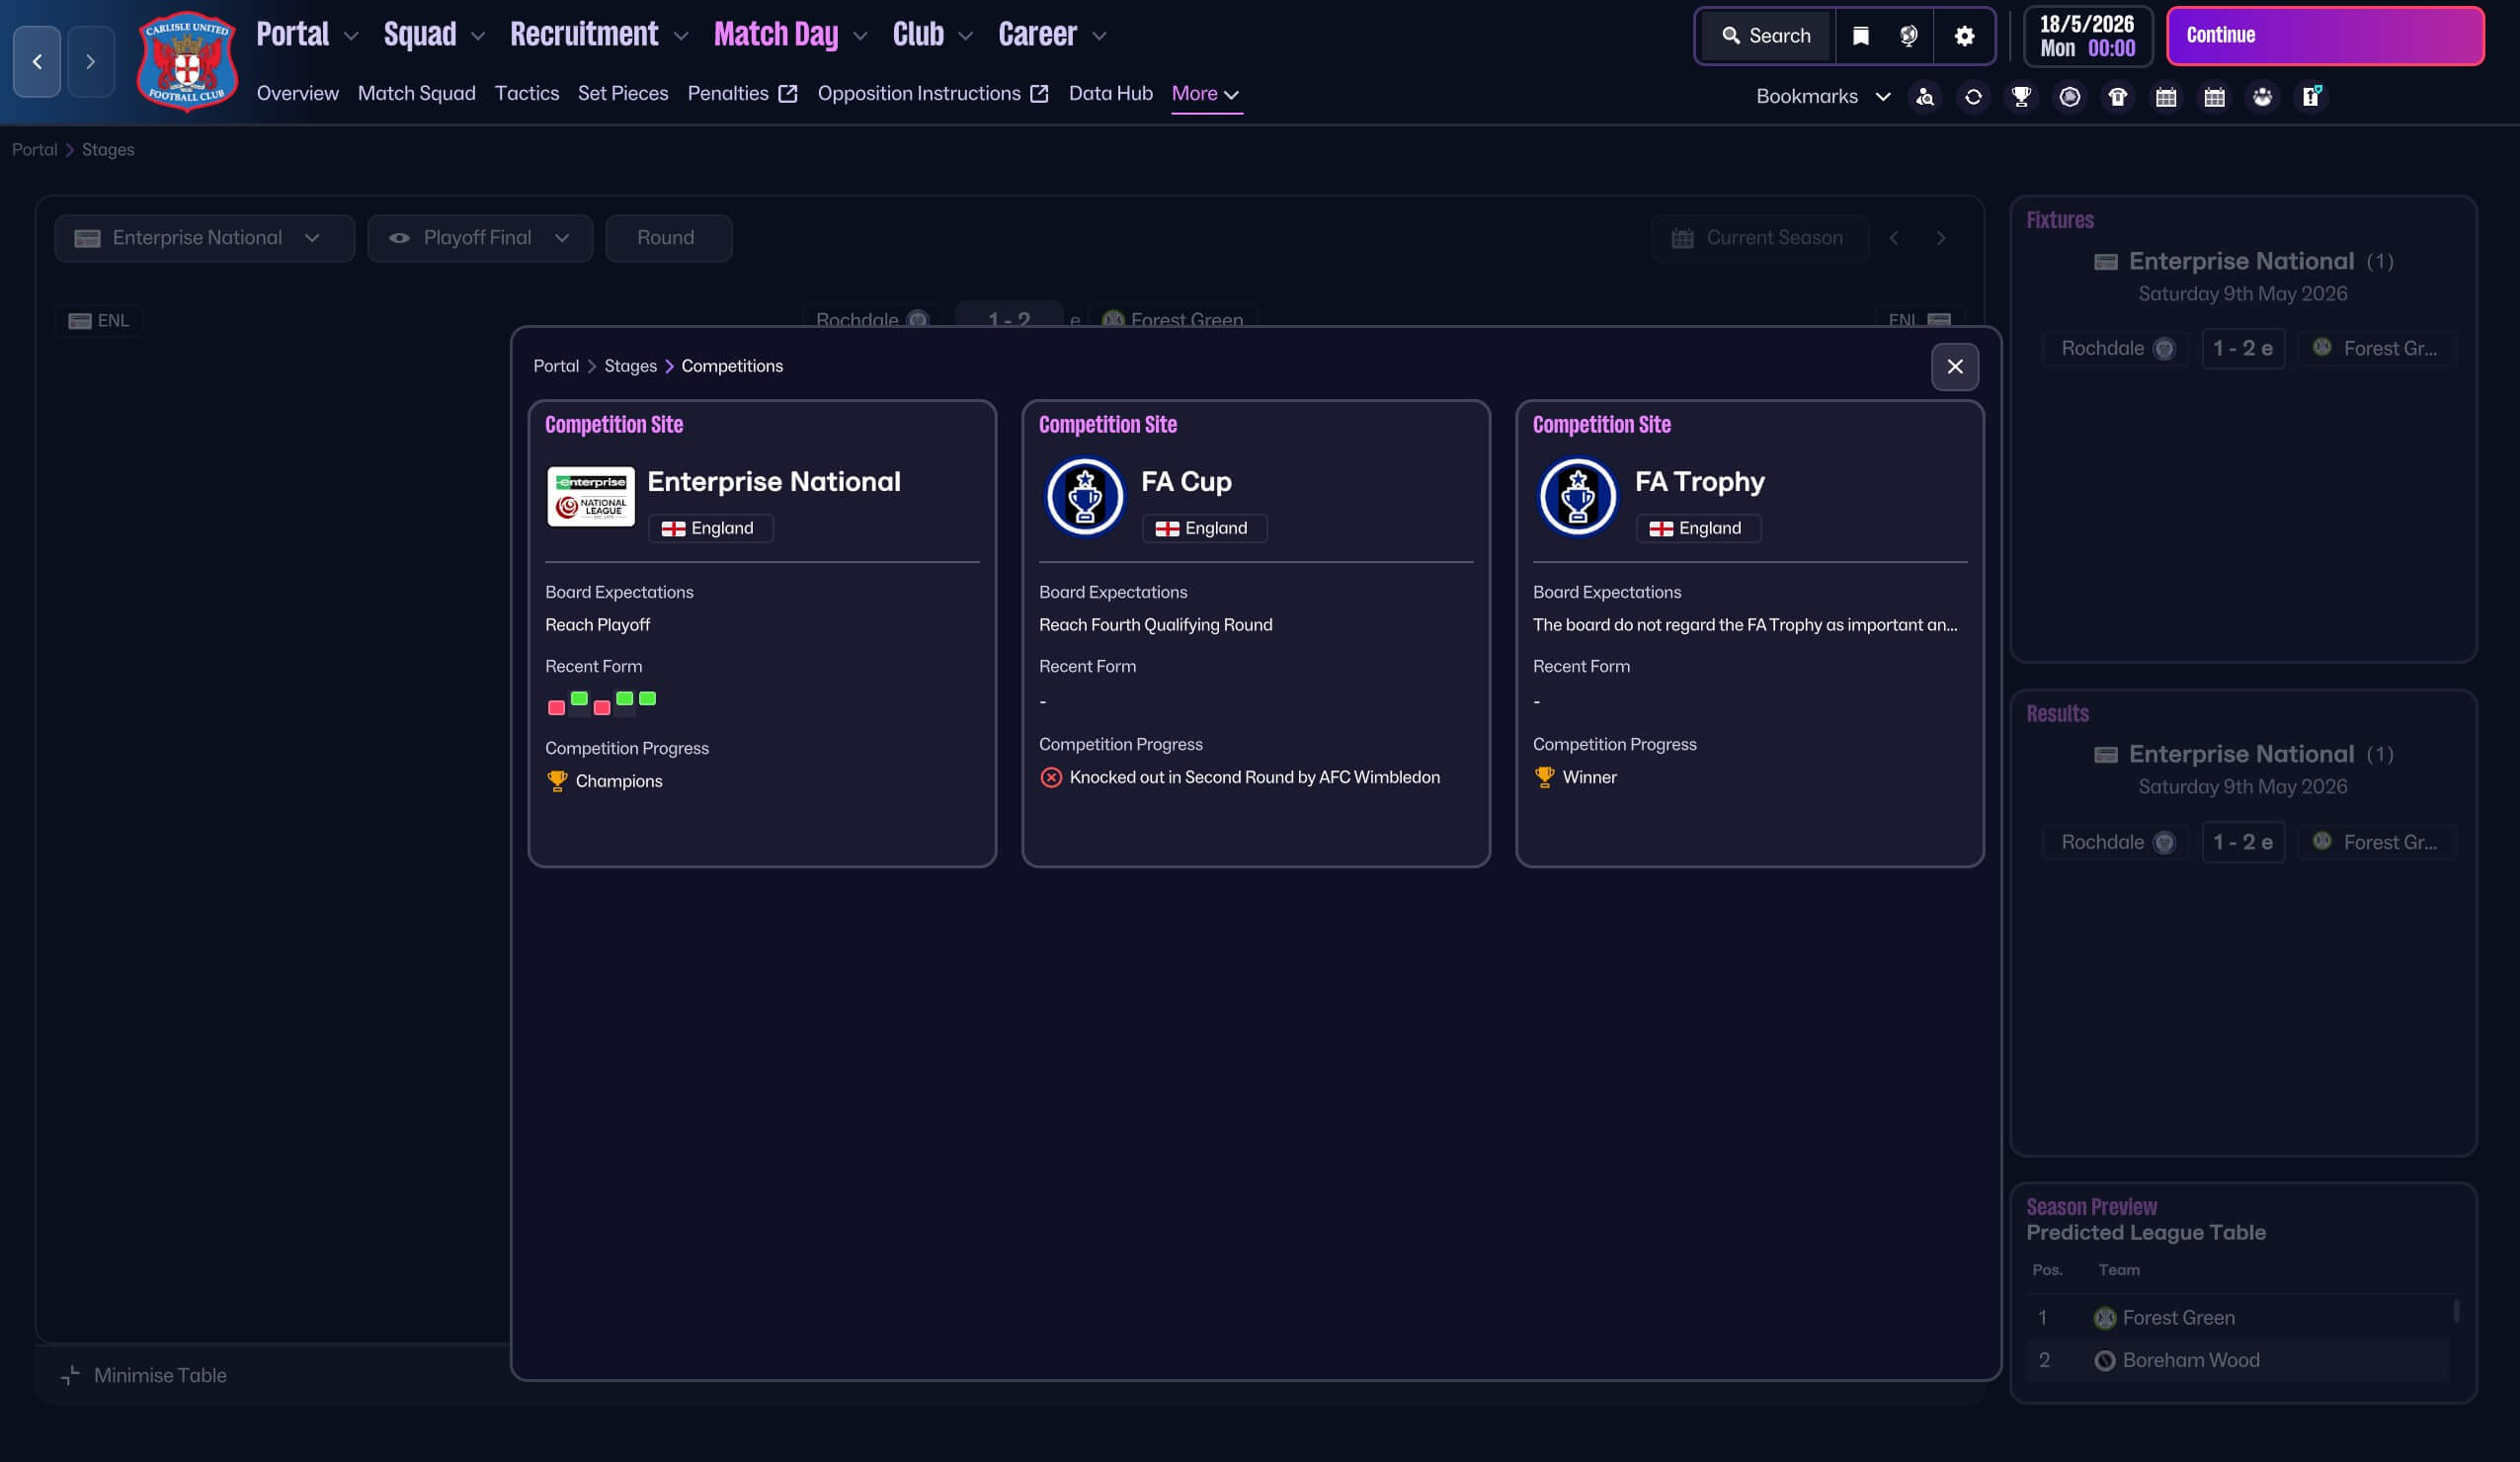This screenshot has height=1462, width=2520.
Task: Switch to the Tactics tab
Action: click(x=526, y=94)
